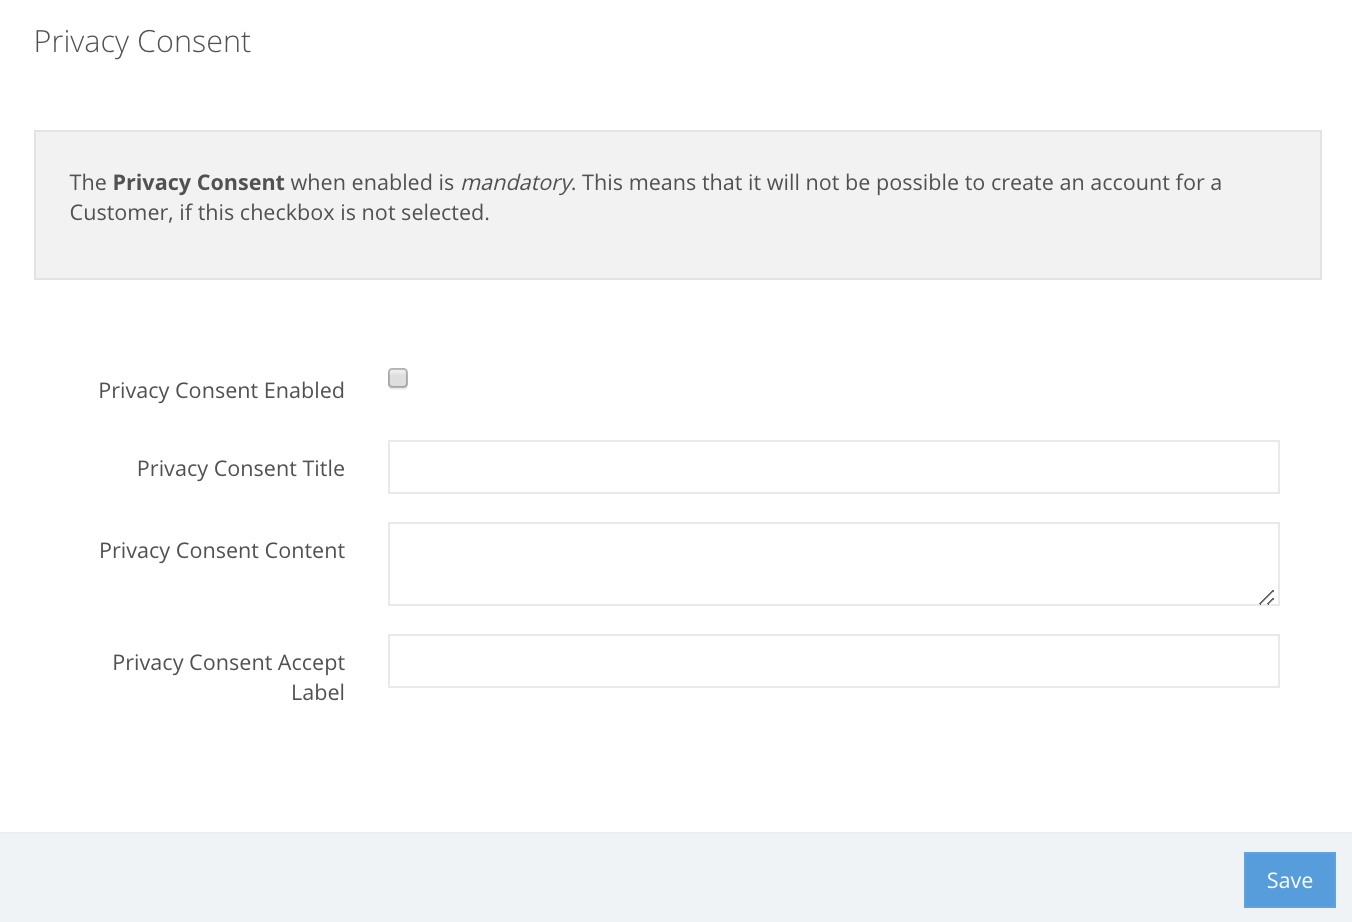Viewport: 1352px width, 922px height.
Task: Select the bold Privacy Consent text in the notice
Action: coord(197,182)
